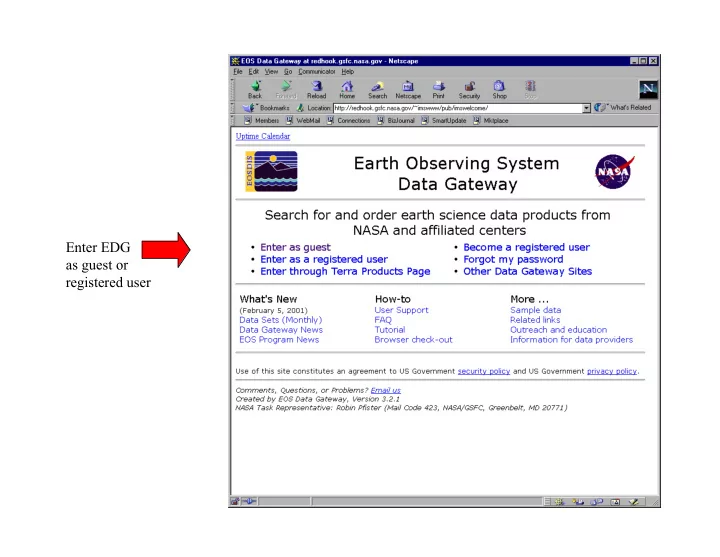Click the Uptime Calendar link

click(x=262, y=136)
